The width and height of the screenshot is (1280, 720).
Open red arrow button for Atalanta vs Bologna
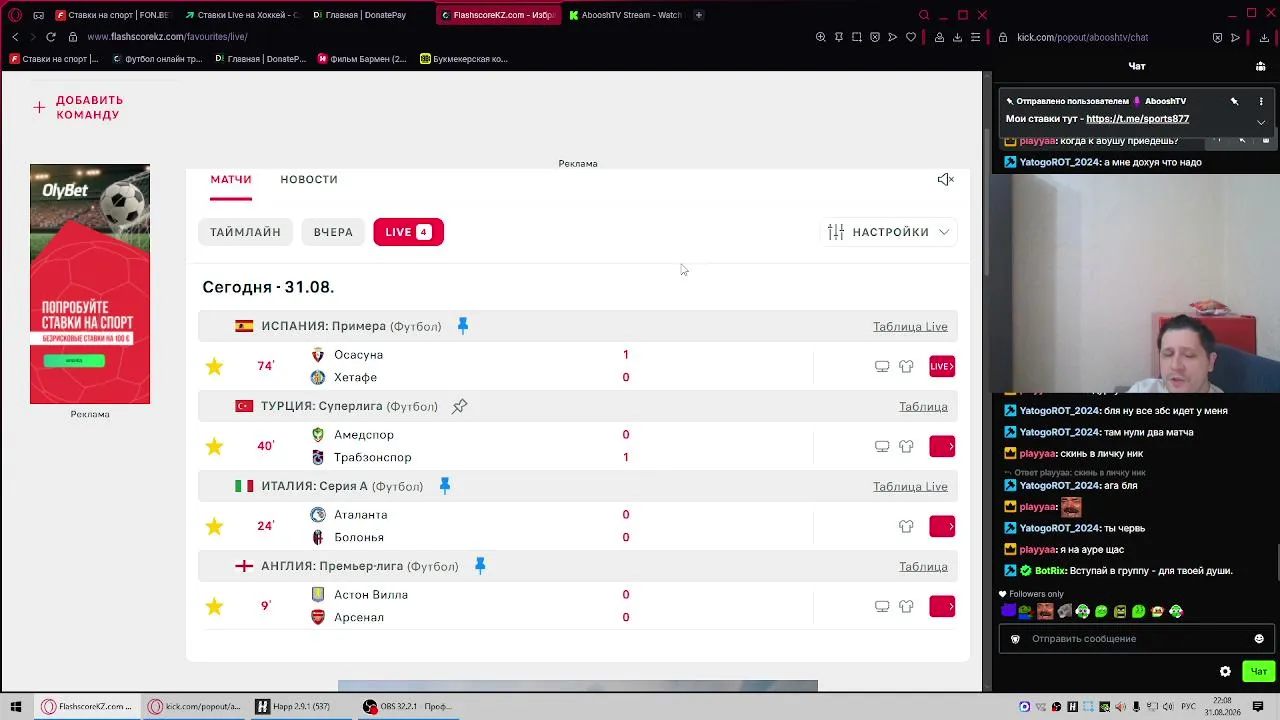point(942,526)
